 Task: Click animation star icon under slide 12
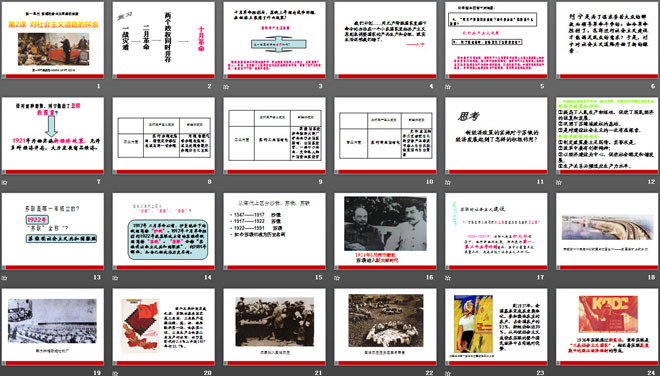click(559, 182)
